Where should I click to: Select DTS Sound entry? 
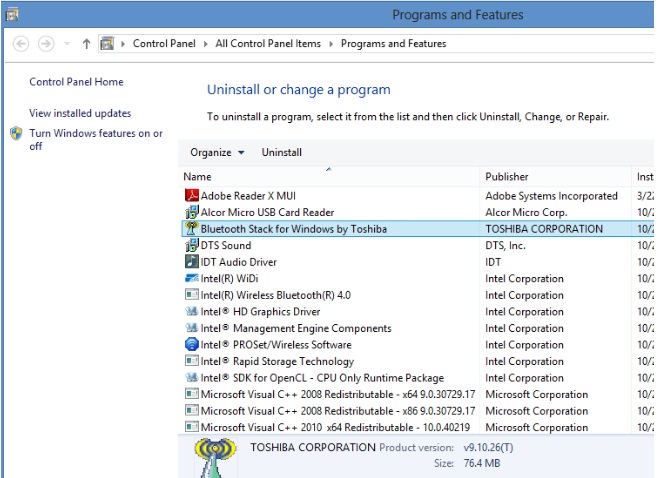[226, 246]
